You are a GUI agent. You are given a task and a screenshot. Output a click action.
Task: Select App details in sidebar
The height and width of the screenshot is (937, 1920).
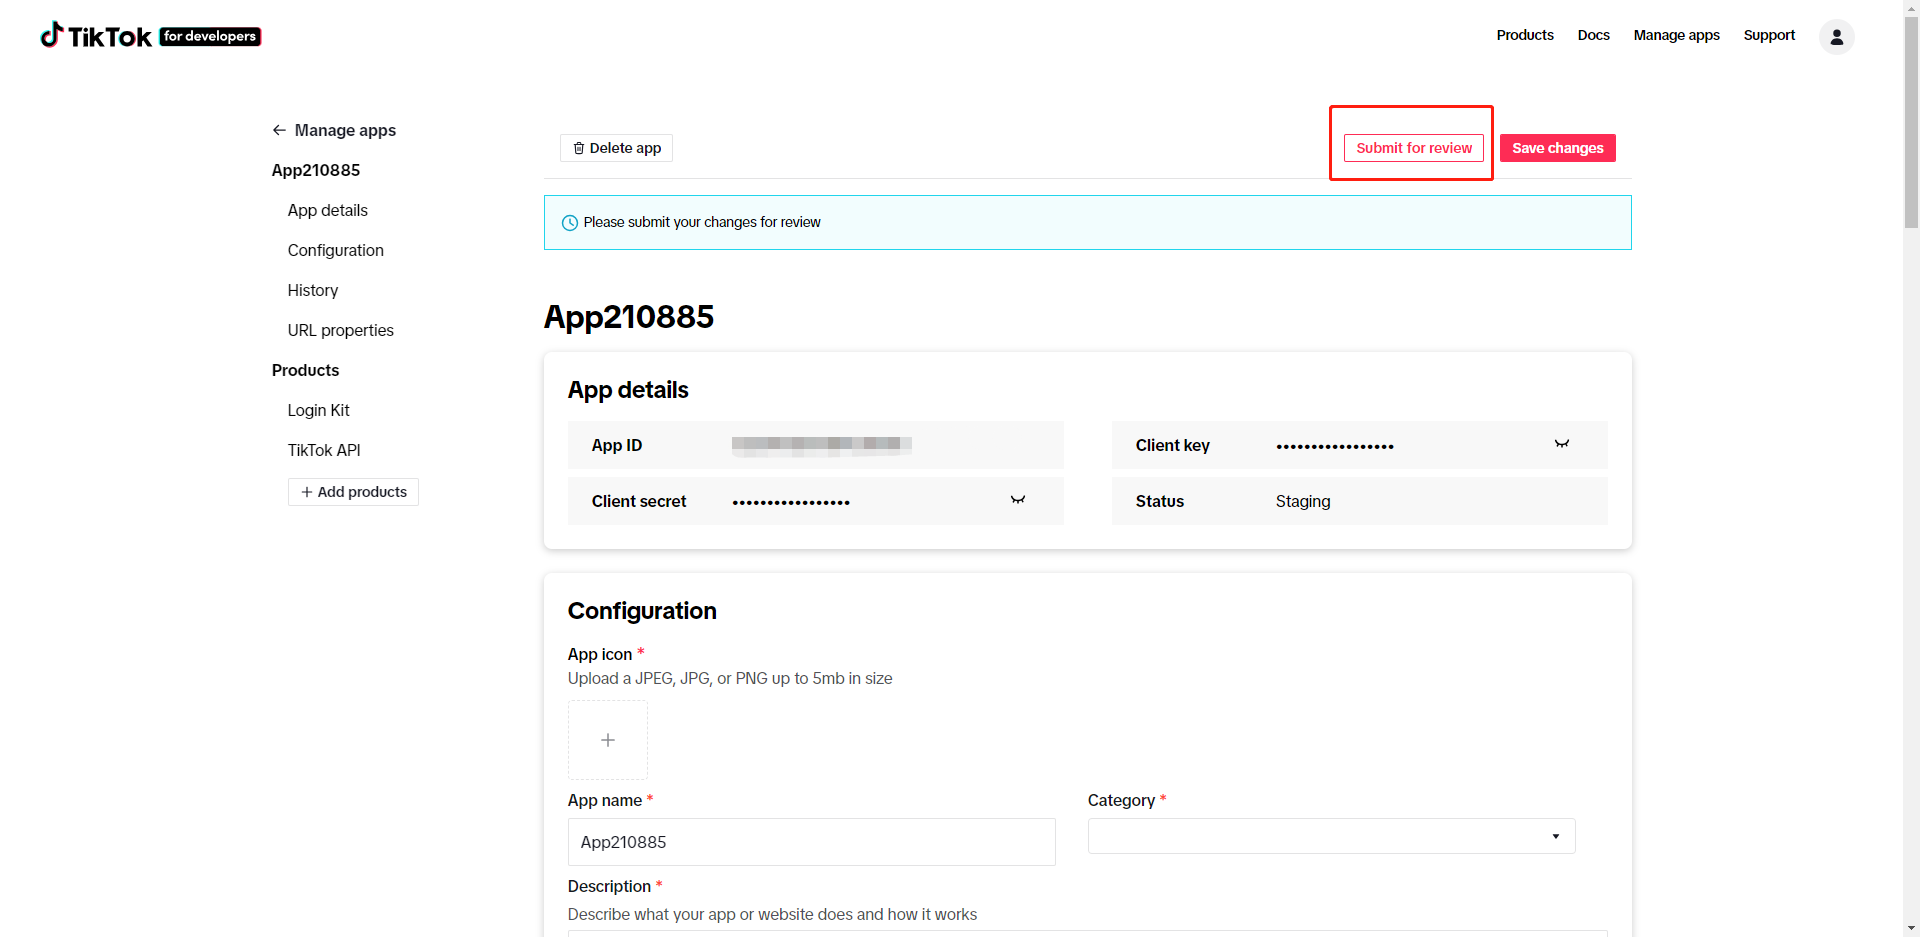tap(328, 210)
